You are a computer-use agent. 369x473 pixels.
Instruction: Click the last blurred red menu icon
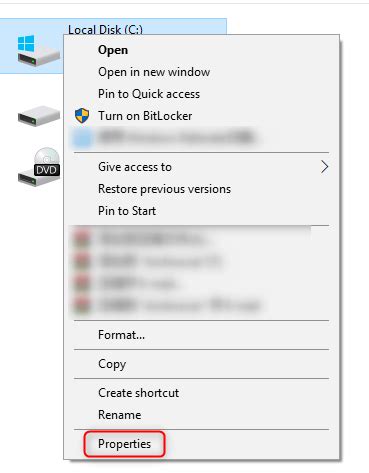[82, 305]
